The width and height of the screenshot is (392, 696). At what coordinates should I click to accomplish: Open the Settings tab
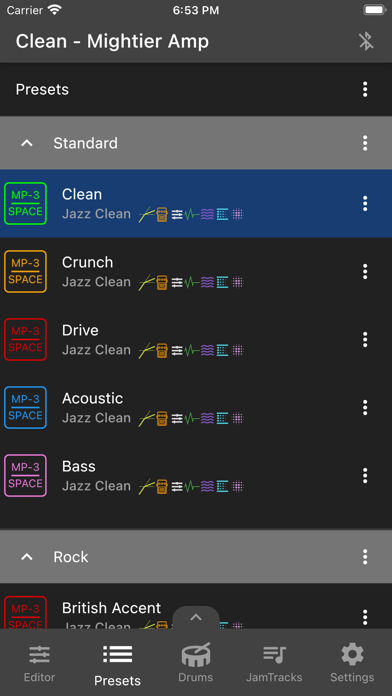[352, 664]
